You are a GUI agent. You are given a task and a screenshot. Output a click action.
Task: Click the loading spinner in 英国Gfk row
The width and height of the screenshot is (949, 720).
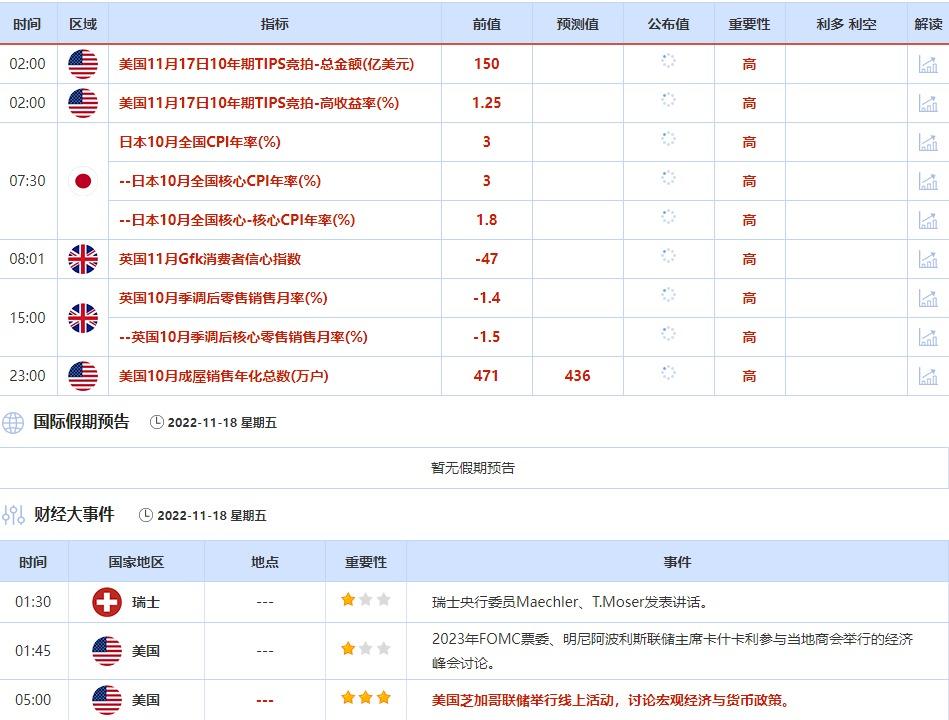pos(668,258)
